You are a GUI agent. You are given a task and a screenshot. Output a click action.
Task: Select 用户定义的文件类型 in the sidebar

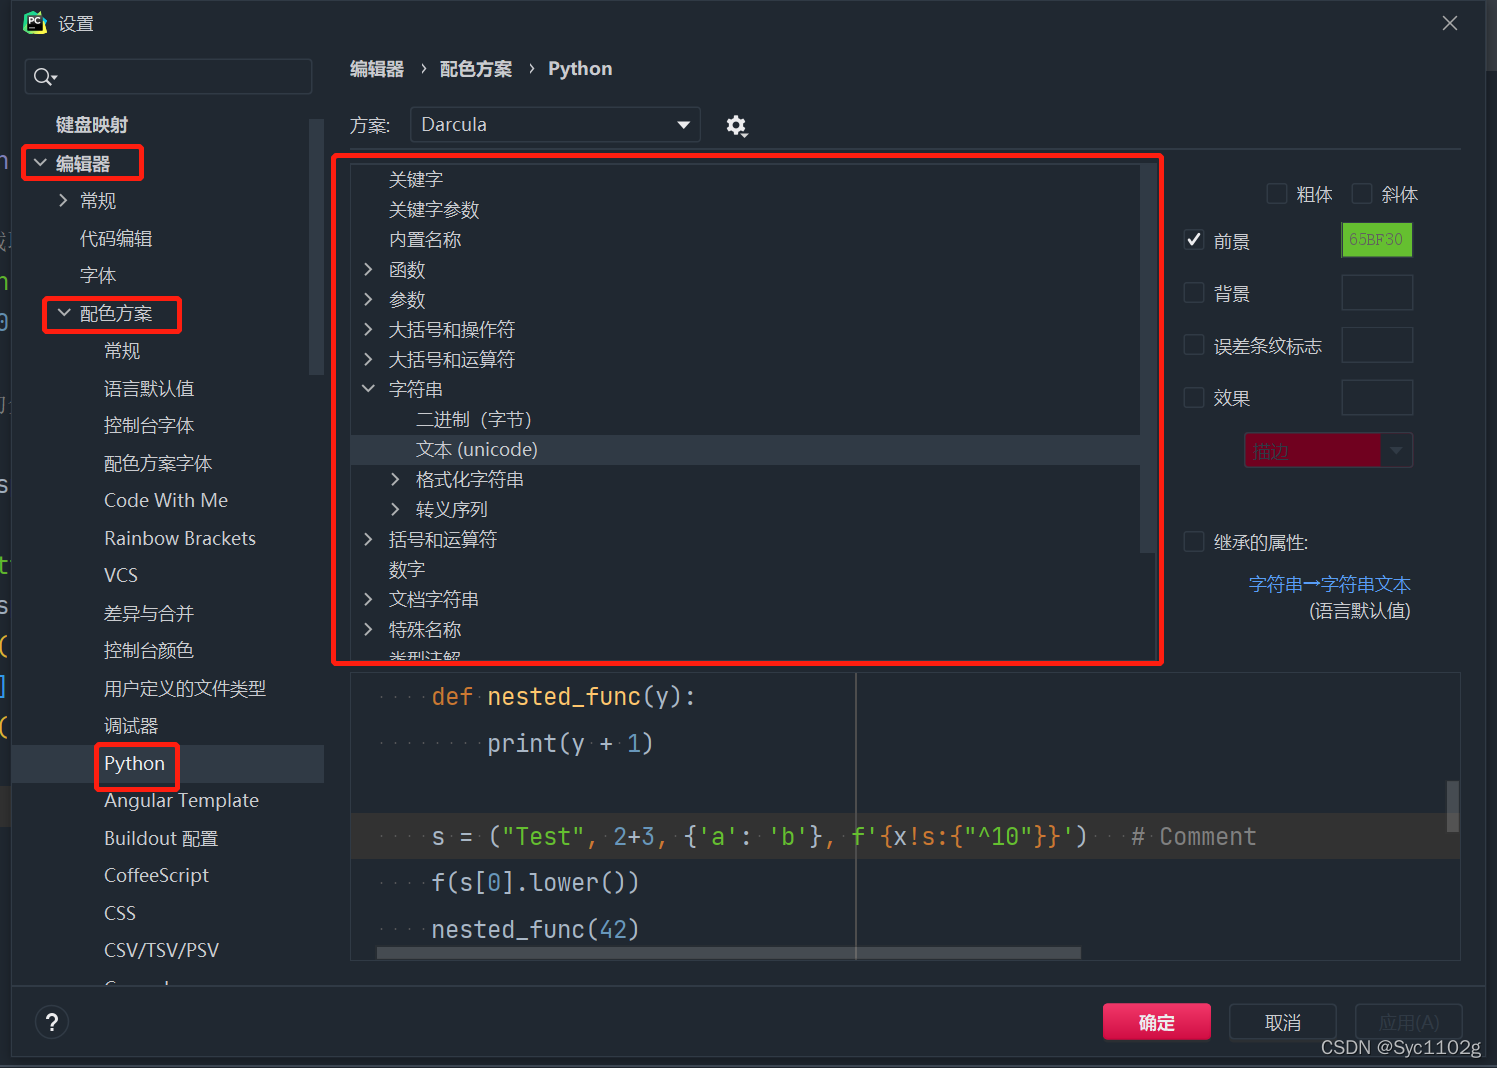pos(185,688)
